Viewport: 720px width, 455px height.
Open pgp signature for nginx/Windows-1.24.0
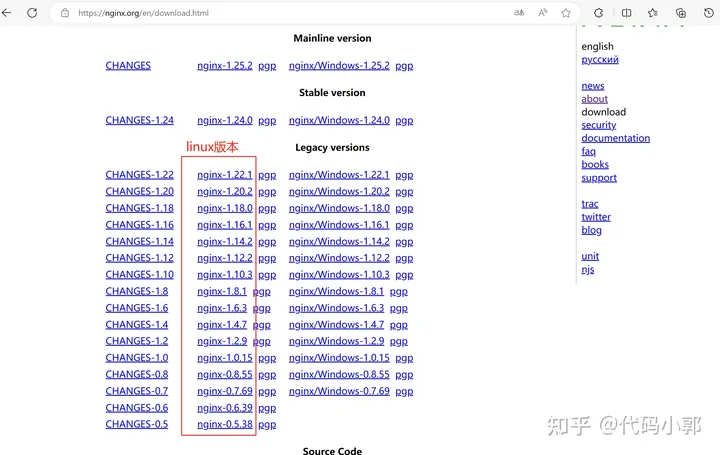pyautogui.click(x=404, y=121)
